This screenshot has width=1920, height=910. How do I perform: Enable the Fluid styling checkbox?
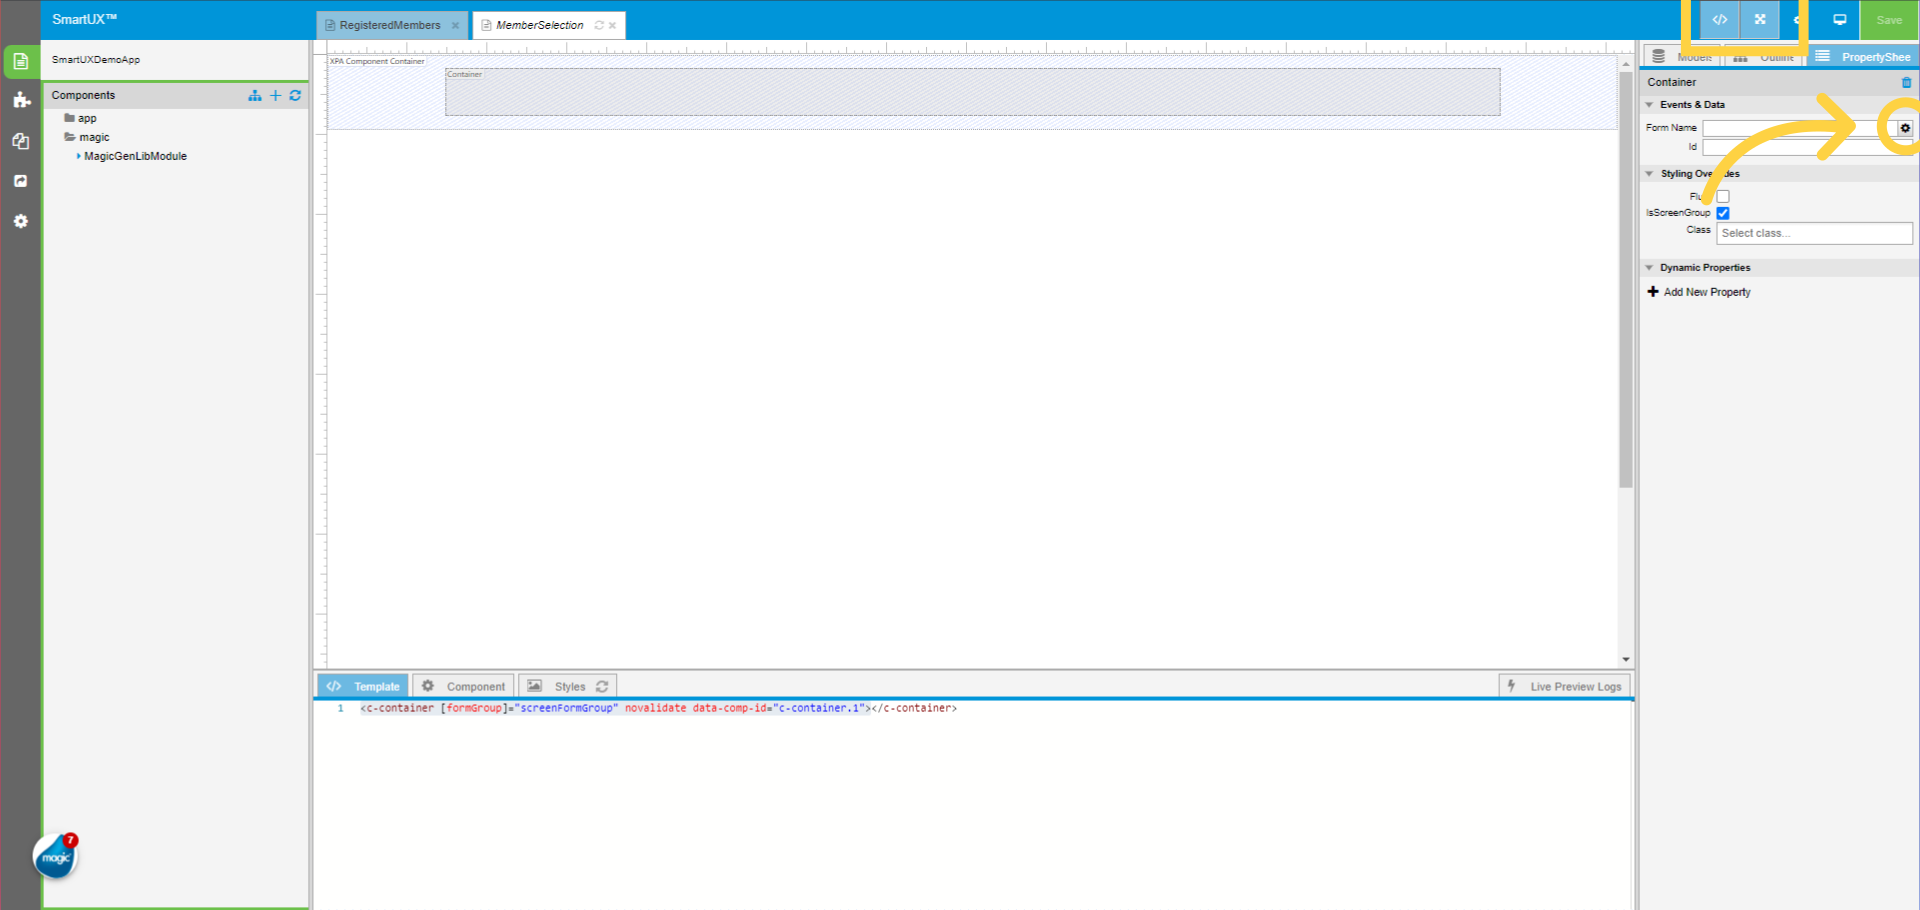pyautogui.click(x=1722, y=196)
